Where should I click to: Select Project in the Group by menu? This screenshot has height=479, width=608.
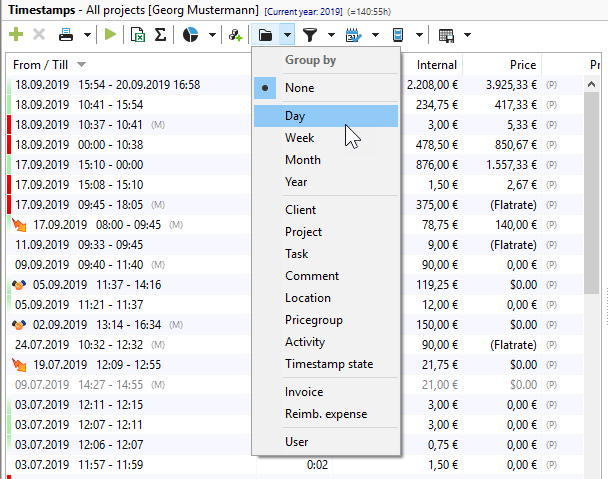coord(303,232)
